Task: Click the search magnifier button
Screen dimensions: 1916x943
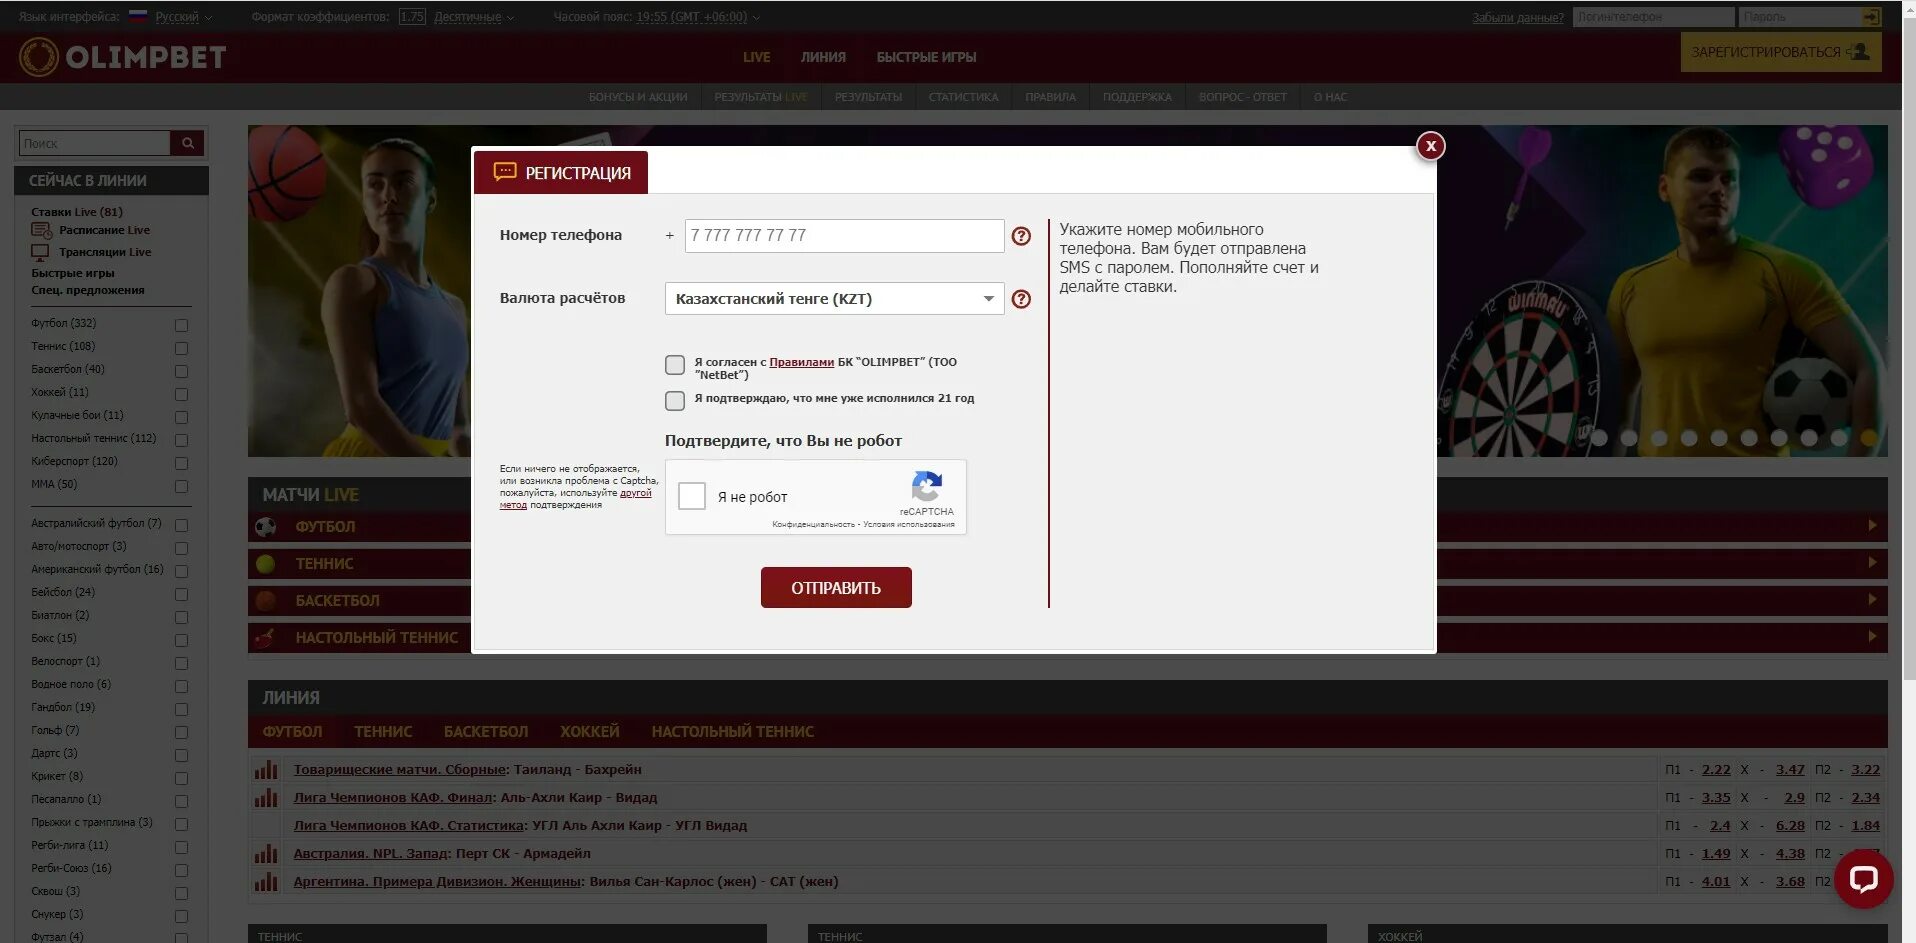Action: 187,143
